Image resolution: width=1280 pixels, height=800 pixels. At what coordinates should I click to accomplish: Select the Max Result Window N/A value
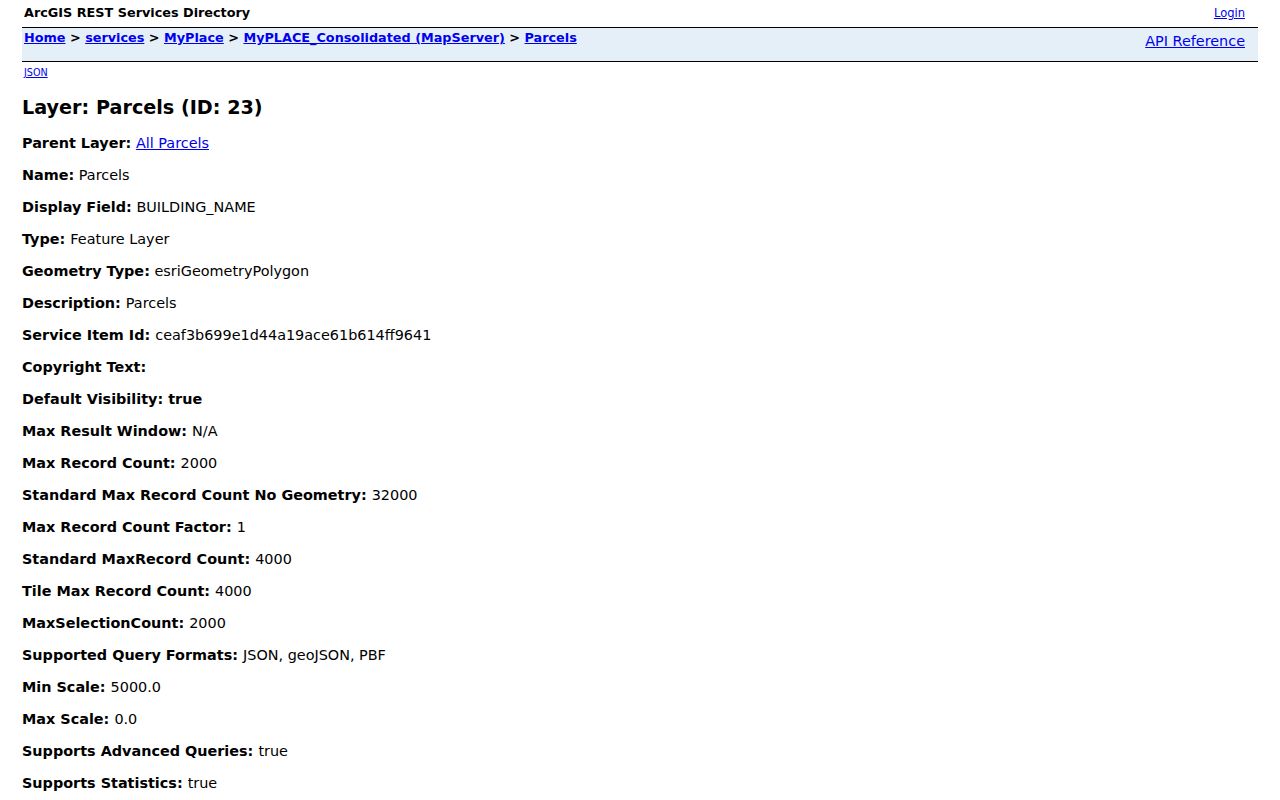coord(205,431)
